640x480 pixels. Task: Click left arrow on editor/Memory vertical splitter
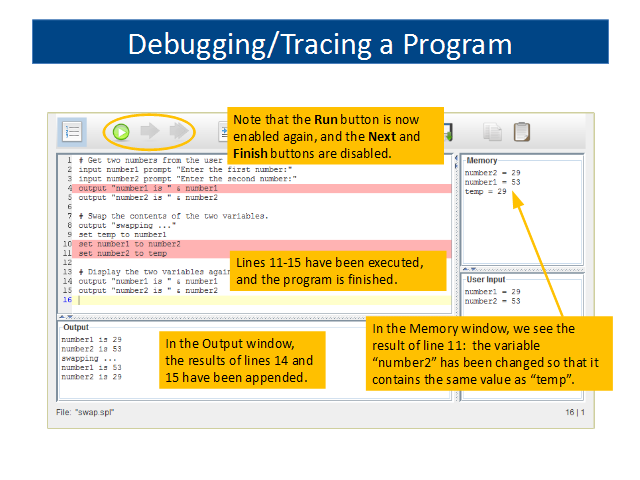[x=456, y=158]
